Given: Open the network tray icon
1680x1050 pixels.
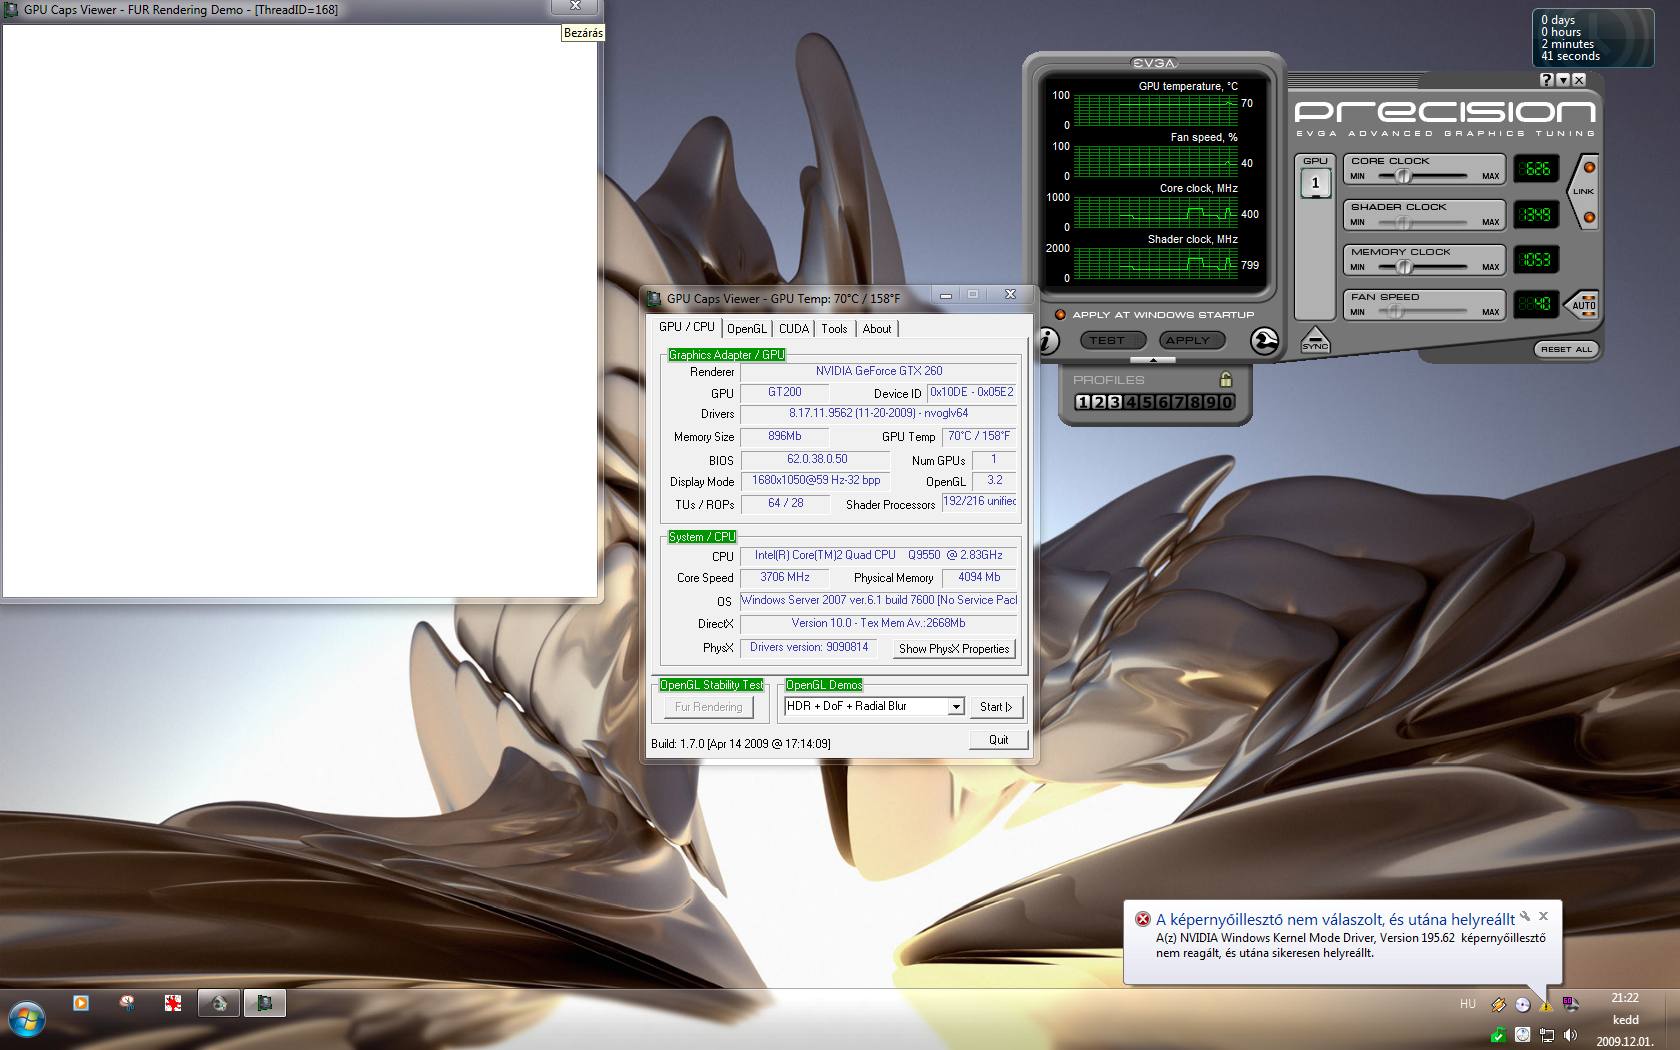Looking at the screenshot, I should tap(1546, 1035).
